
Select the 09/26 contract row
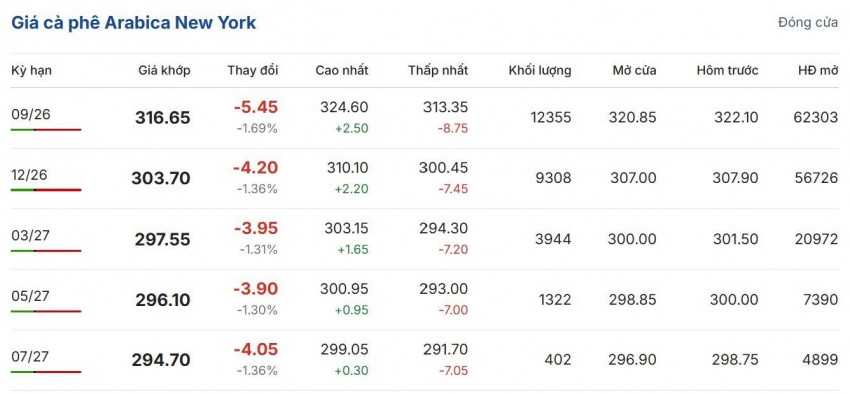point(425,118)
